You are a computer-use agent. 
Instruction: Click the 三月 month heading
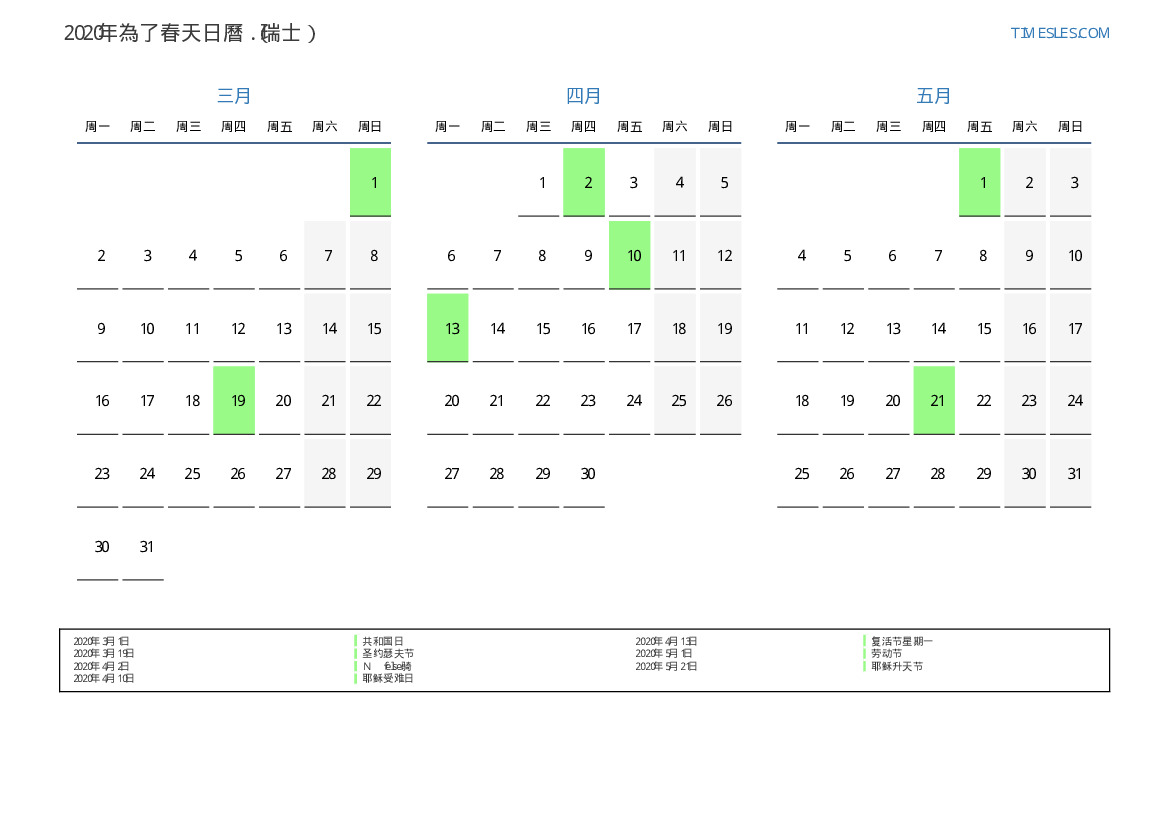point(234,96)
